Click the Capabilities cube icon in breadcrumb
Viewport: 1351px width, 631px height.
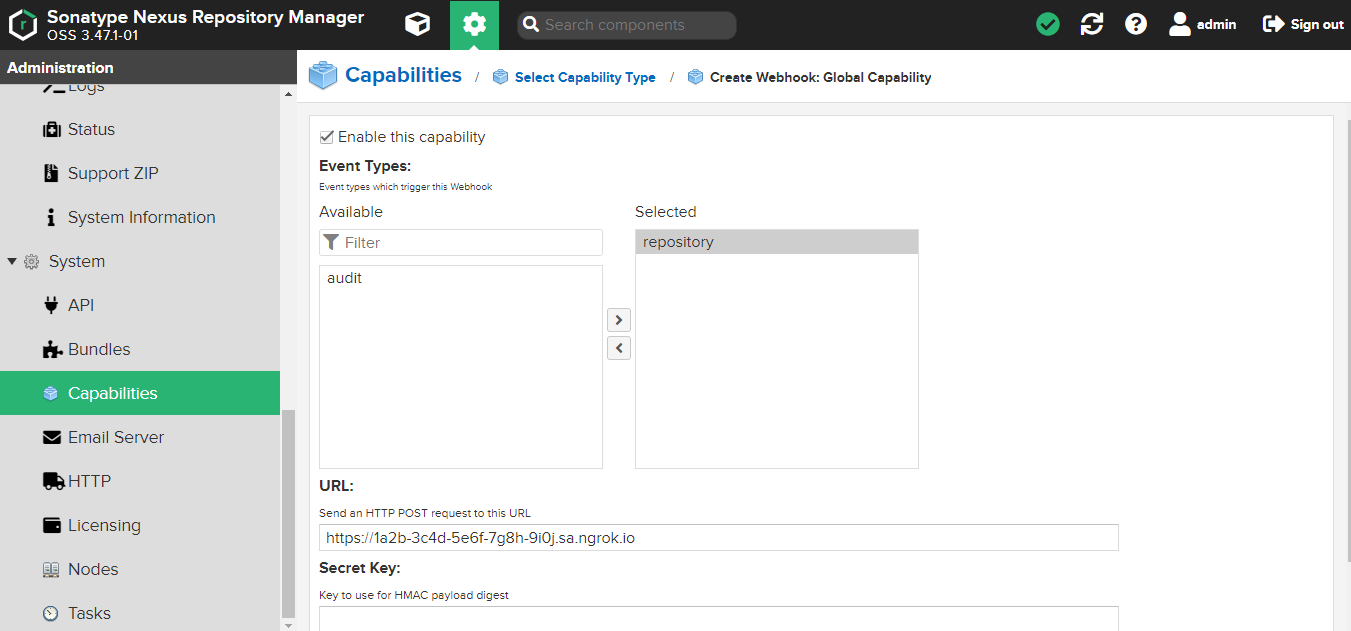coord(323,76)
